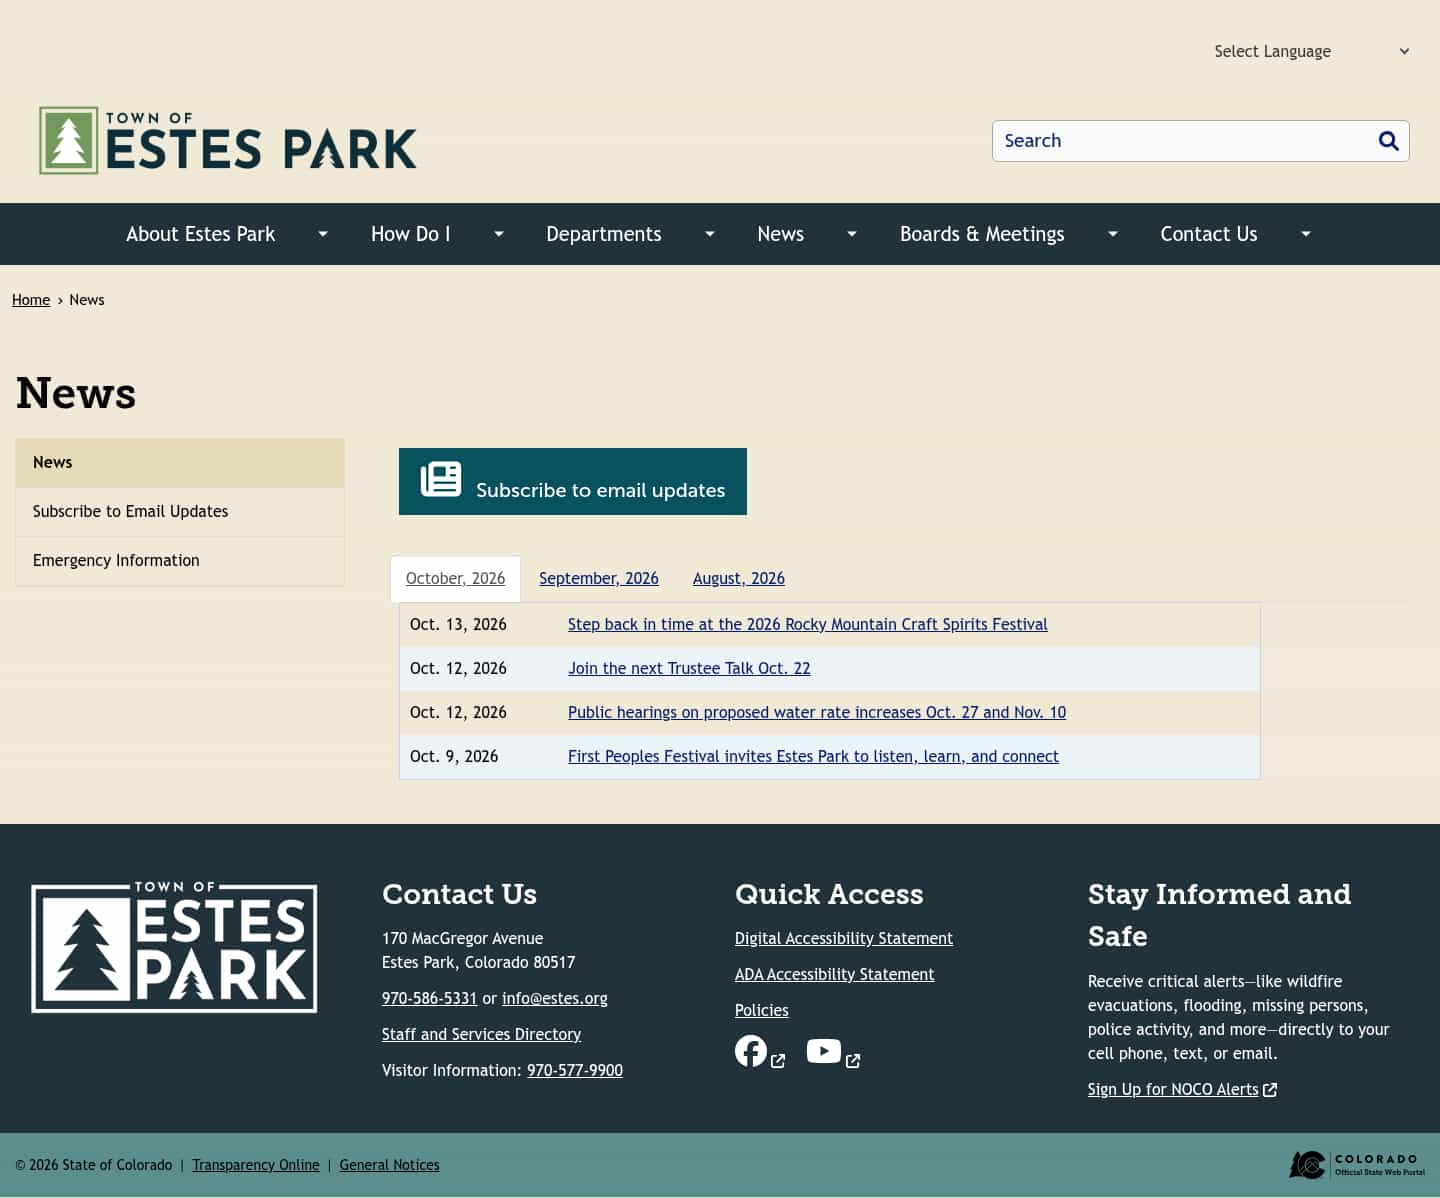The image size is (1440, 1198).
Task: Expand the Departments submenu arrow
Action: coord(710,234)
